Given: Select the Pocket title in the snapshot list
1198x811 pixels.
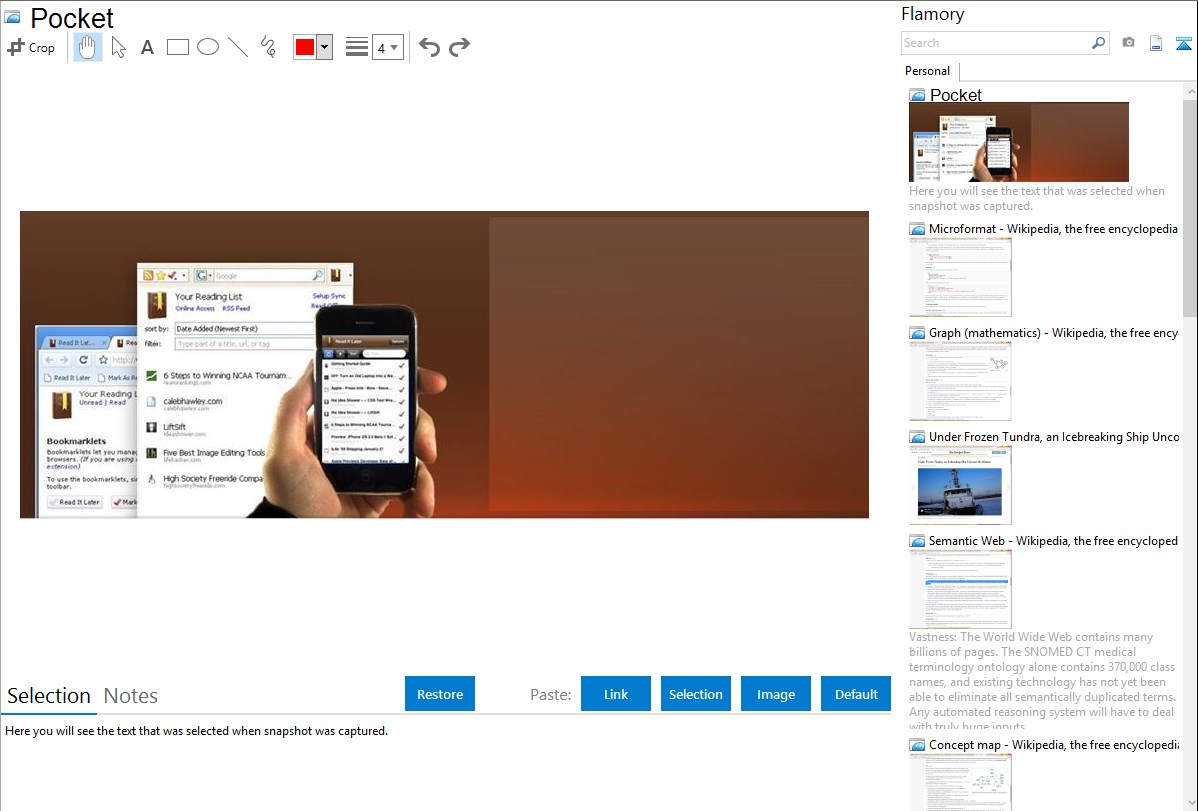Looking at the screenshot, I should 956,95.
